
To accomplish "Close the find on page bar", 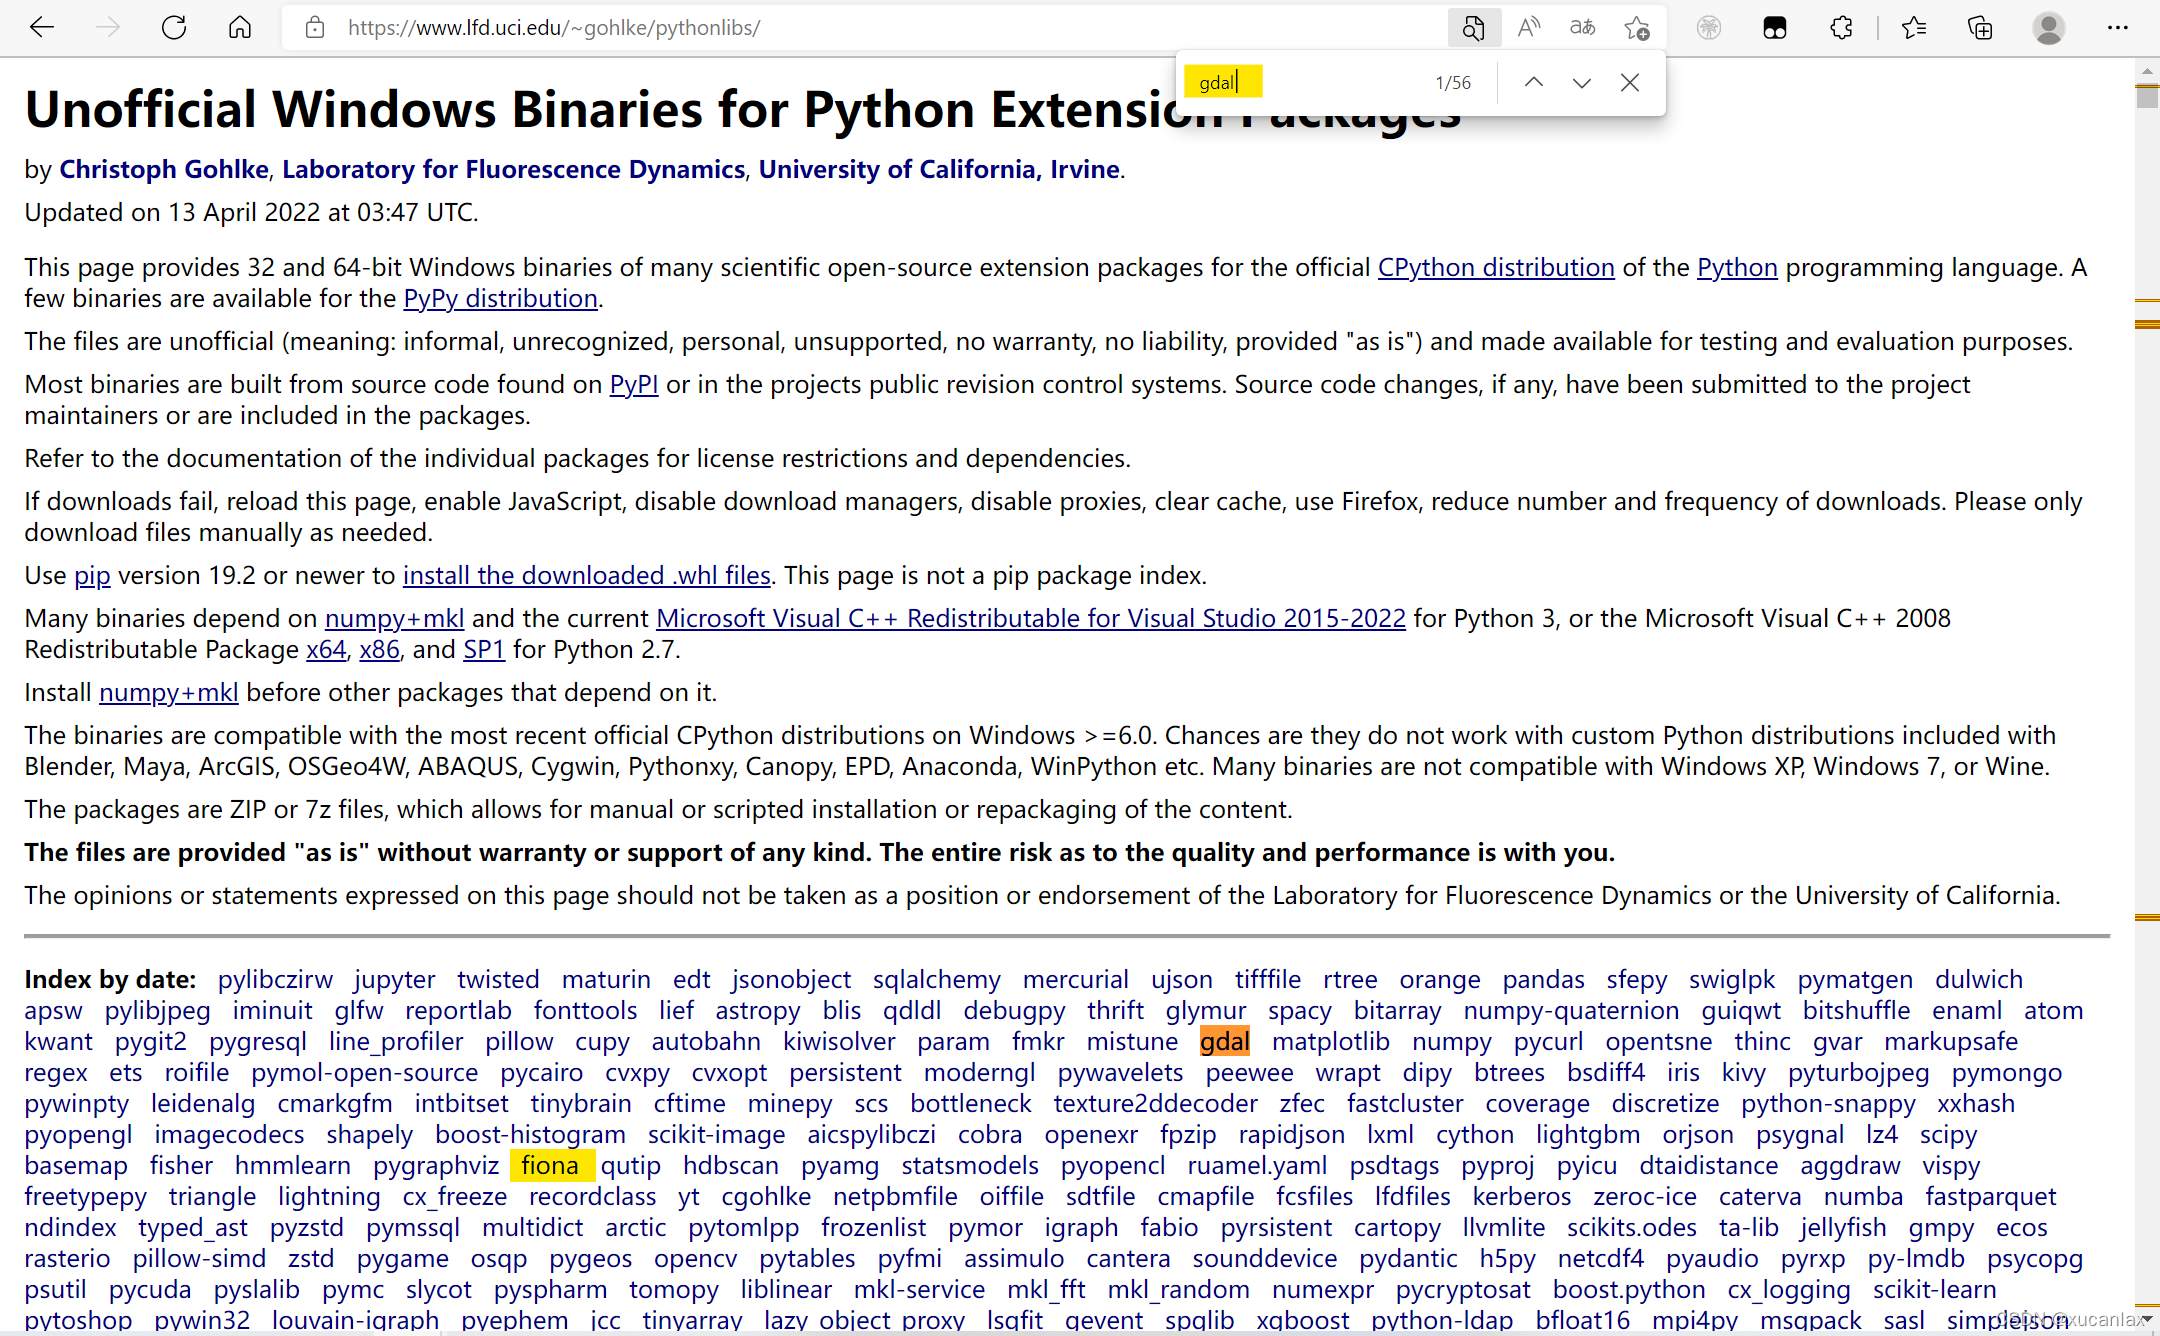I will (x=1629, y=83).
